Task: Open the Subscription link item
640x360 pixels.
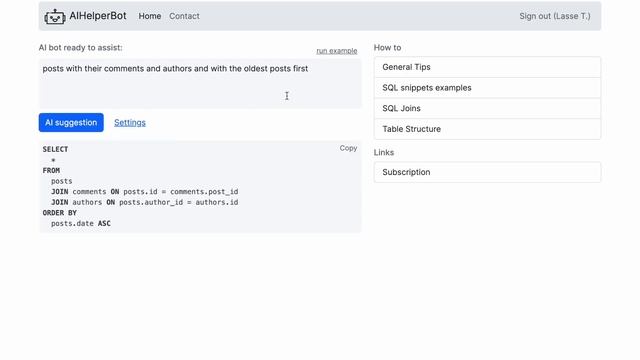Action: point(487,172)
